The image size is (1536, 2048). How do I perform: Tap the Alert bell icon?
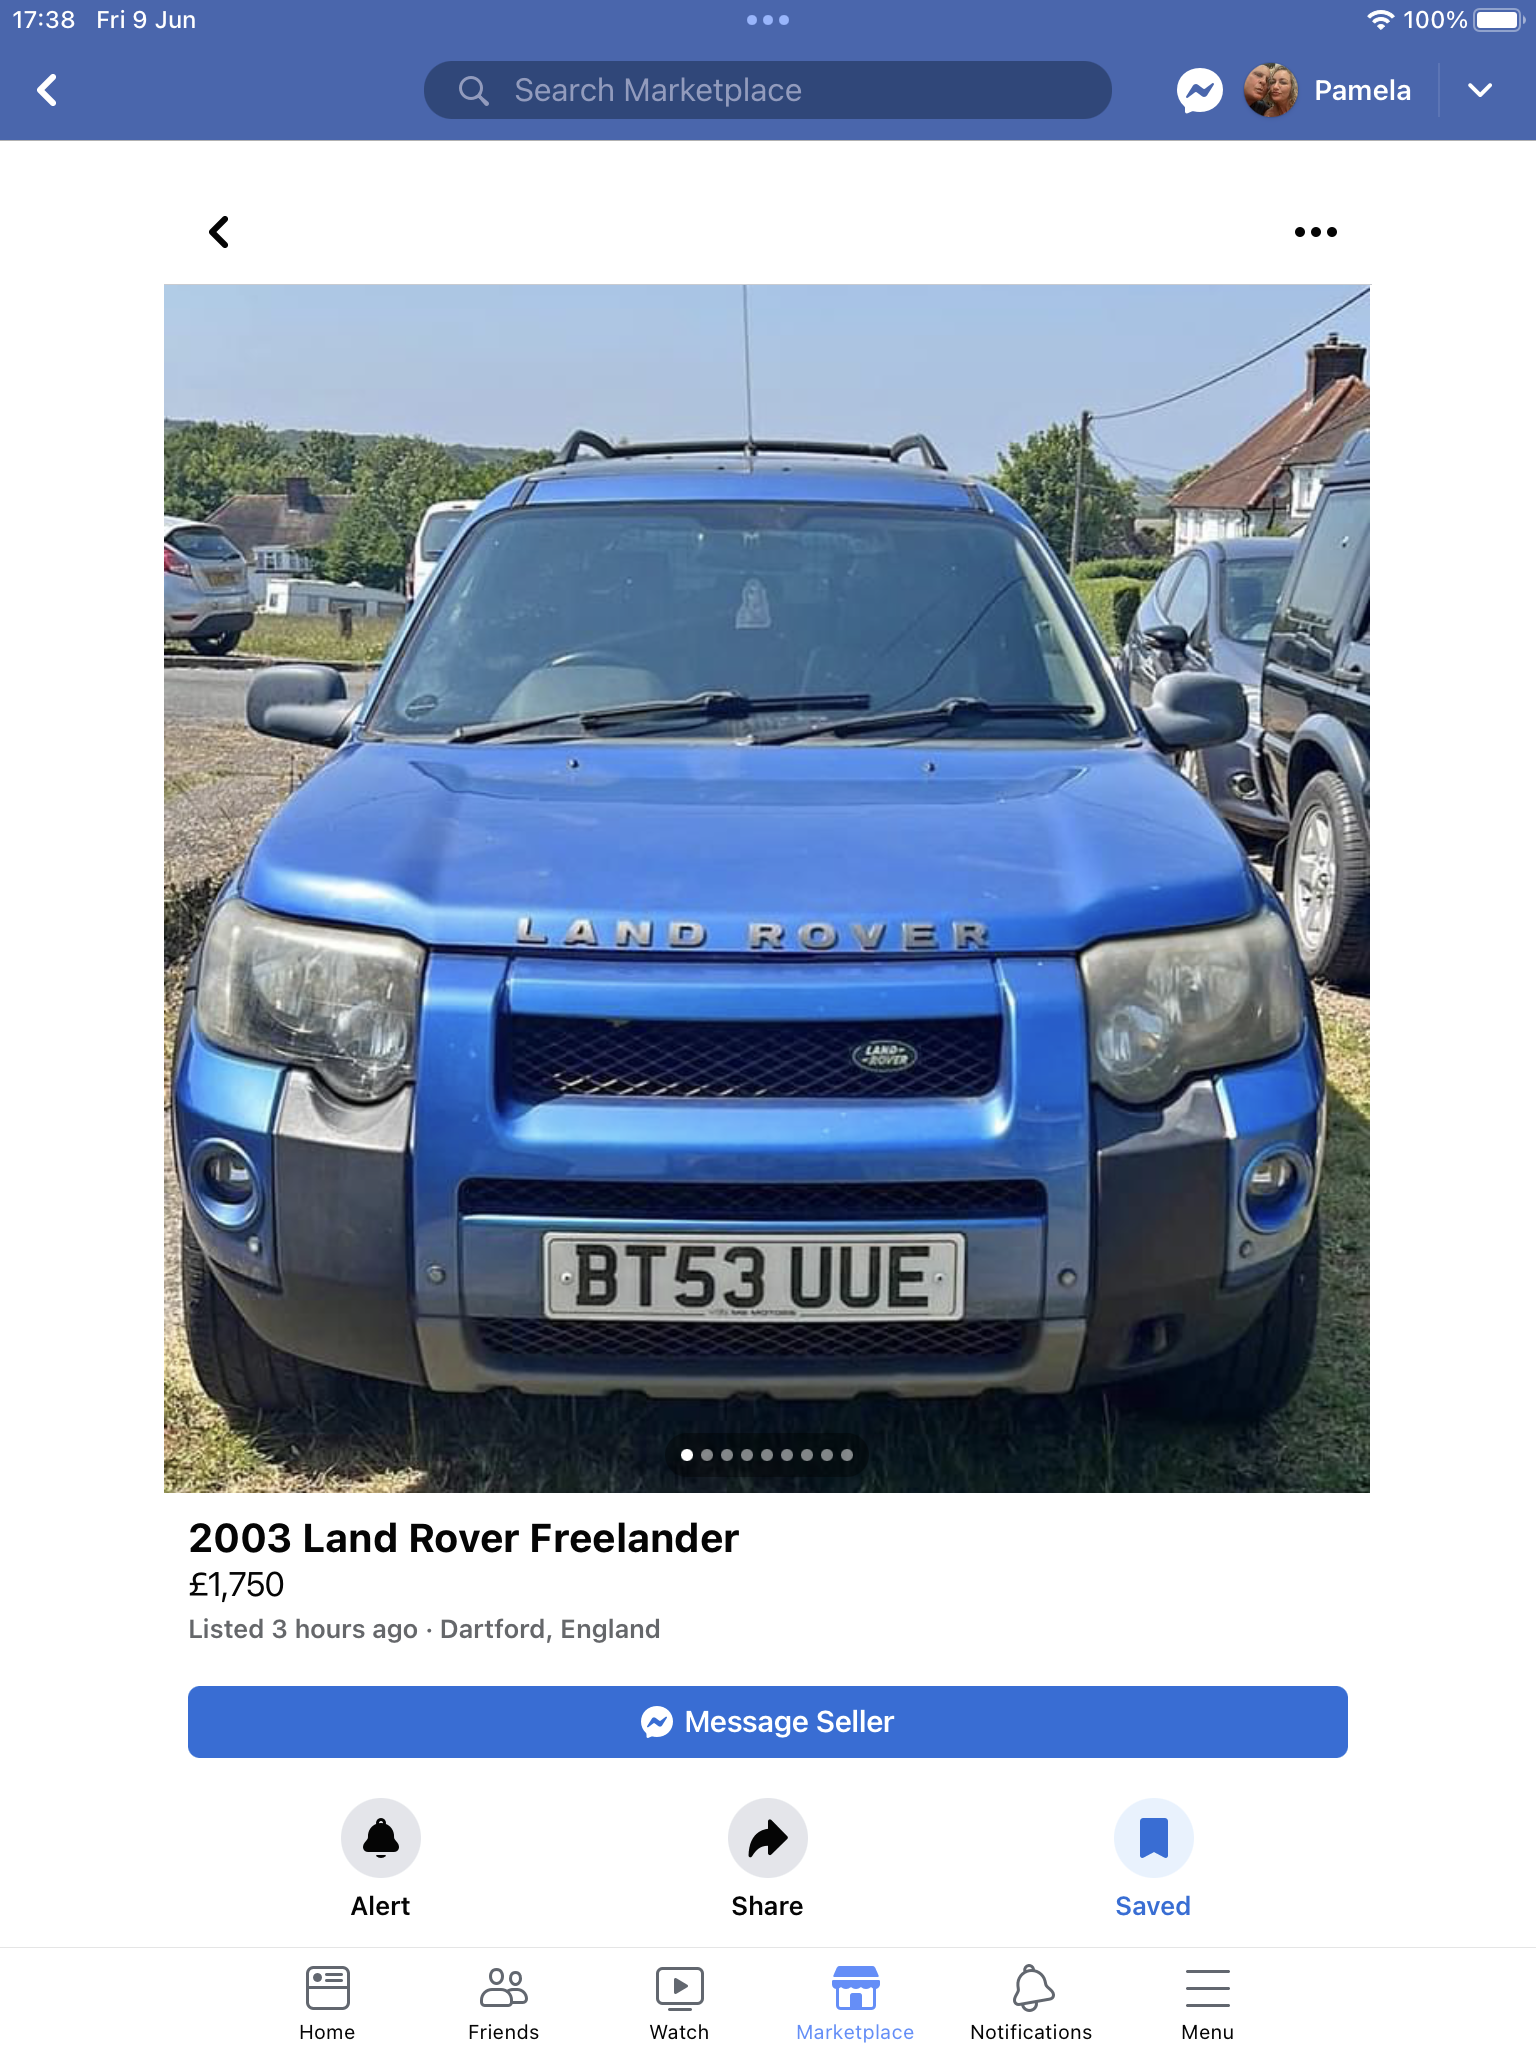381,1838
